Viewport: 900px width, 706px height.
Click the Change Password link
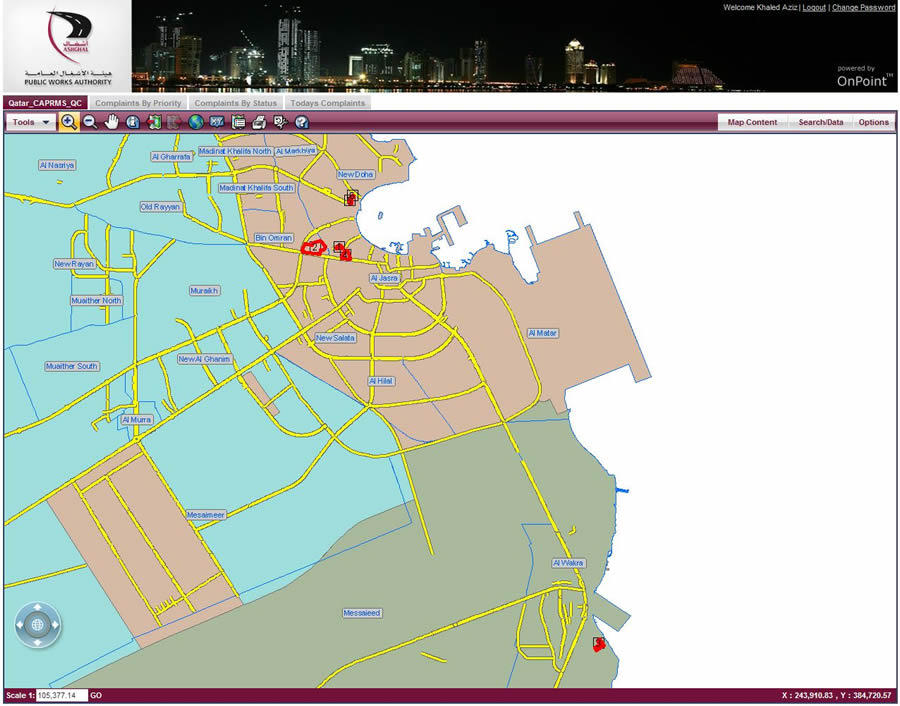(863, 7)
